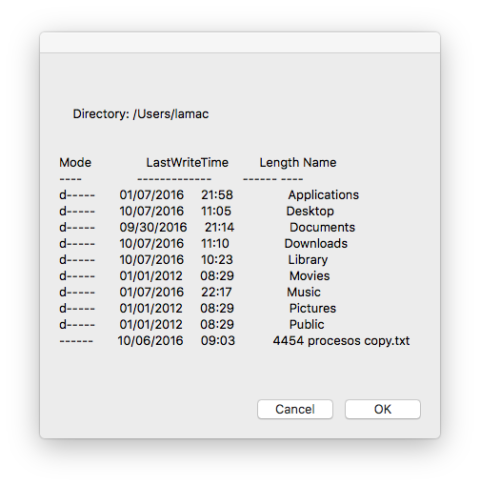Select the Library directory entry
The width and height of the screenshot is (480, 486).
coord(308,260)
